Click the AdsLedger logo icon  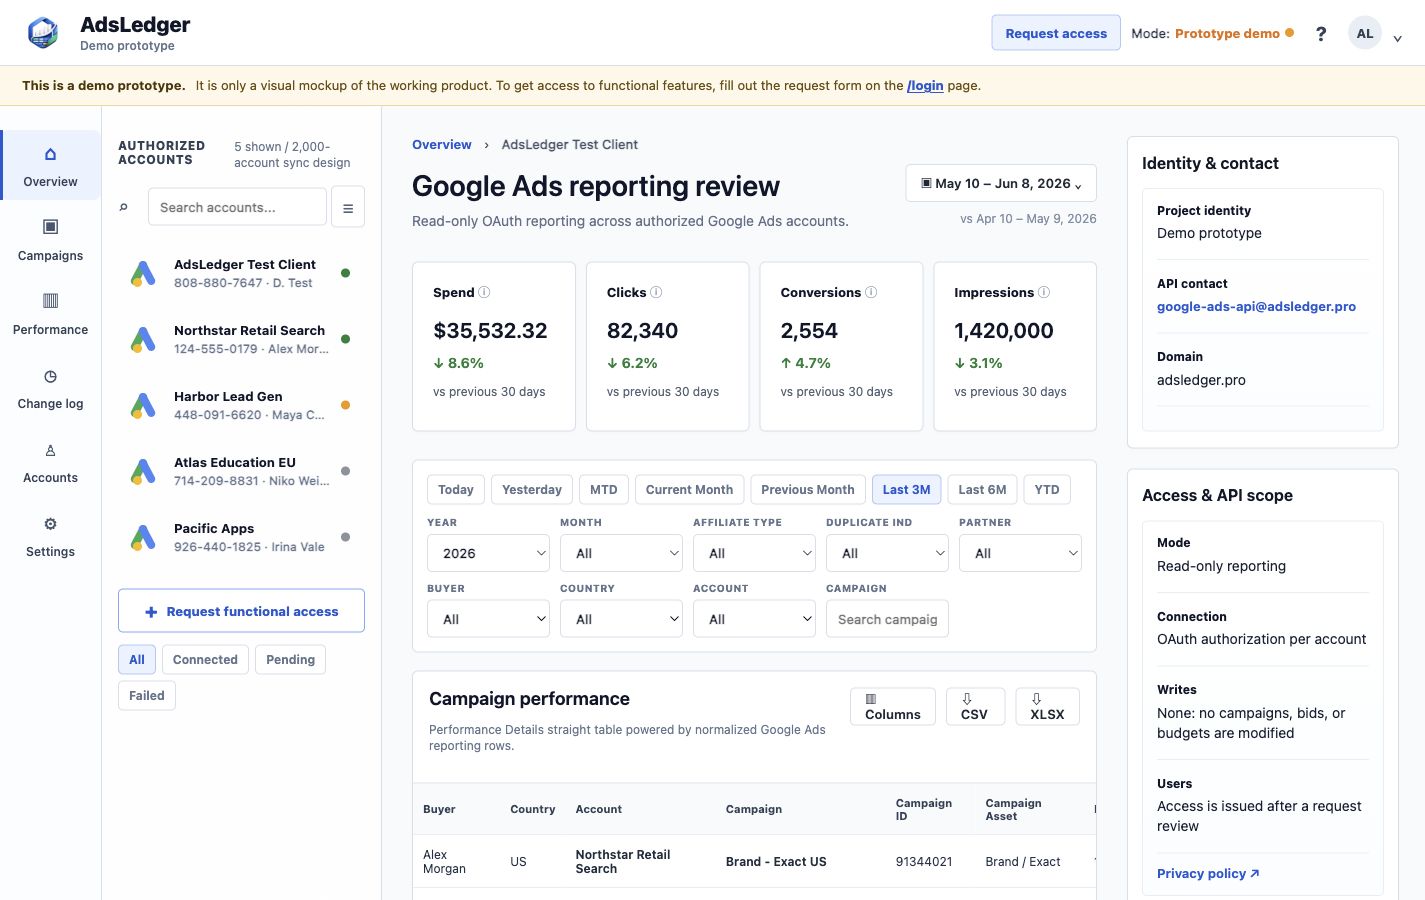tap(43, 33)
